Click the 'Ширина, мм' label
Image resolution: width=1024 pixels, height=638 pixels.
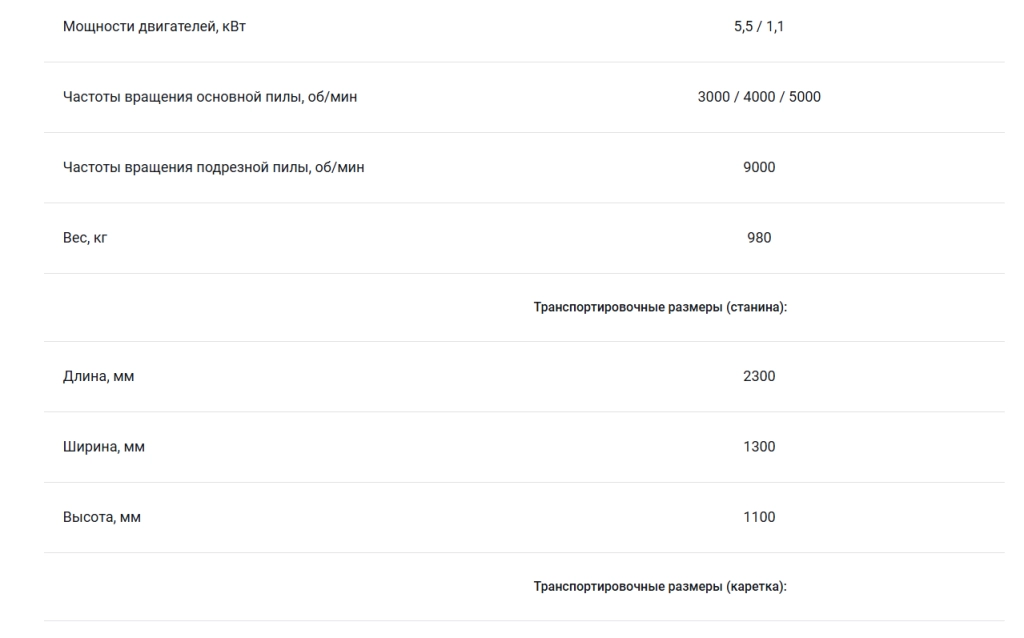[104, 447]
